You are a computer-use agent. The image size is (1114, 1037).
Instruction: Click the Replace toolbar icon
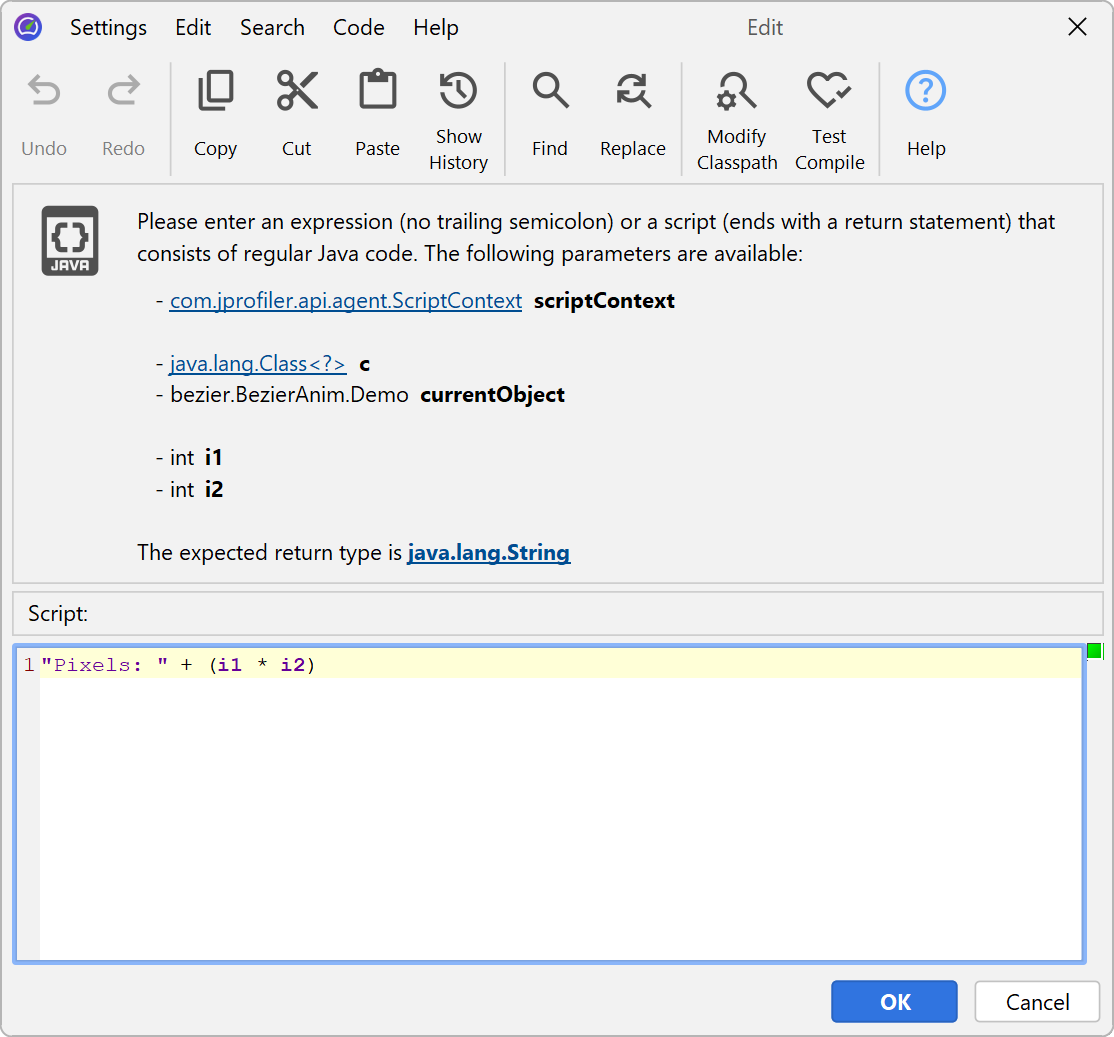pyautogui.click(x=633, y=92)
